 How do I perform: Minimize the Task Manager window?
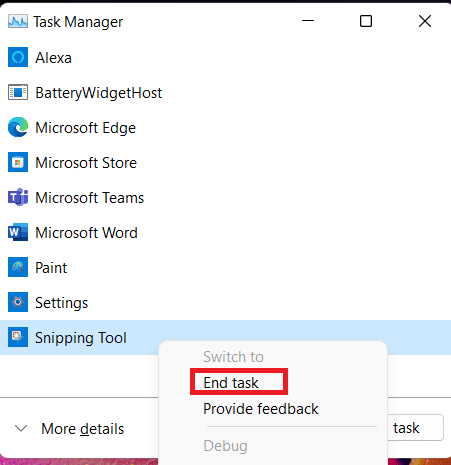[308, 21]
